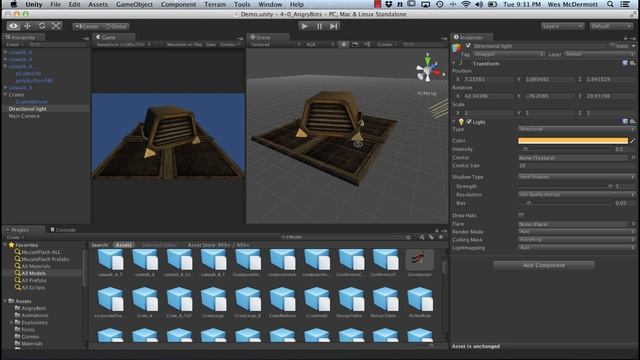Toggle Stats in the Game view
This screenshot has width=640, height=360.
211,44
